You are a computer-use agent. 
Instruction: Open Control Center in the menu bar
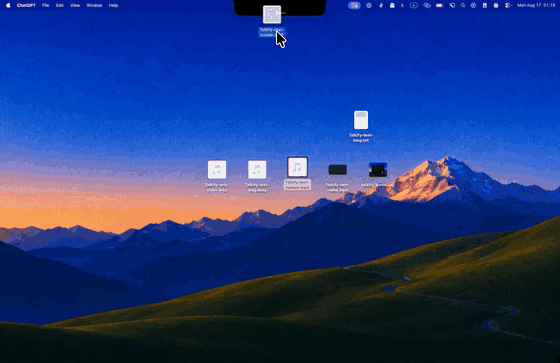pyautogui.click(x=508, y=5)
